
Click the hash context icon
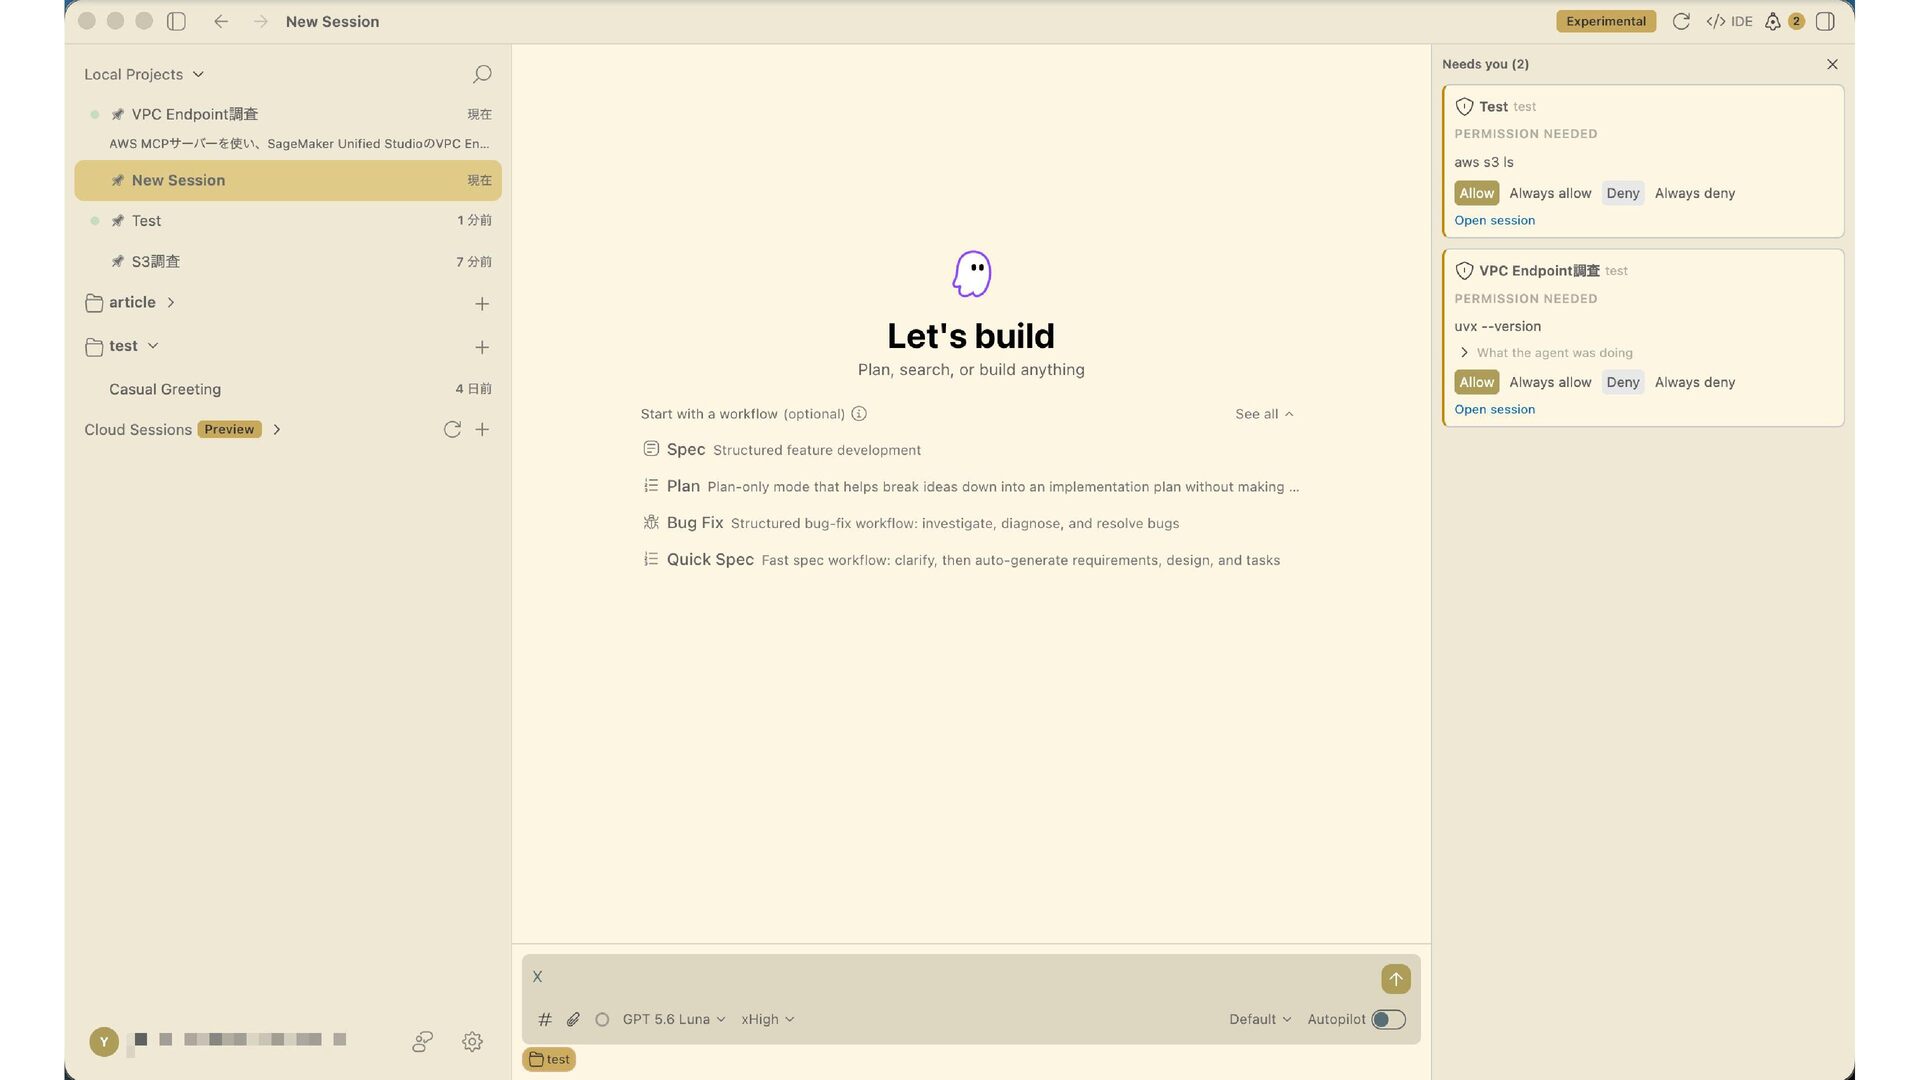(545, 1019)
